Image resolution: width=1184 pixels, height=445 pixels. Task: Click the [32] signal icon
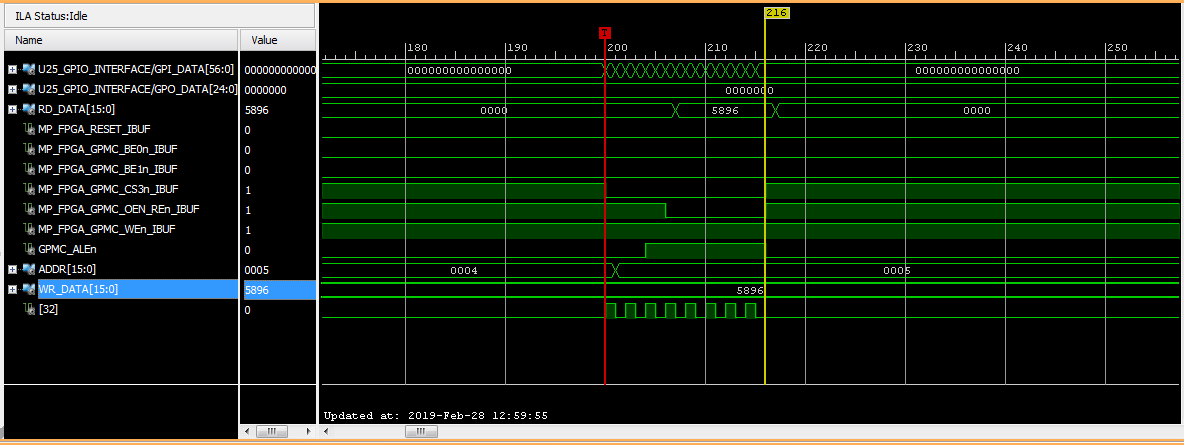(x=29, y=309)
